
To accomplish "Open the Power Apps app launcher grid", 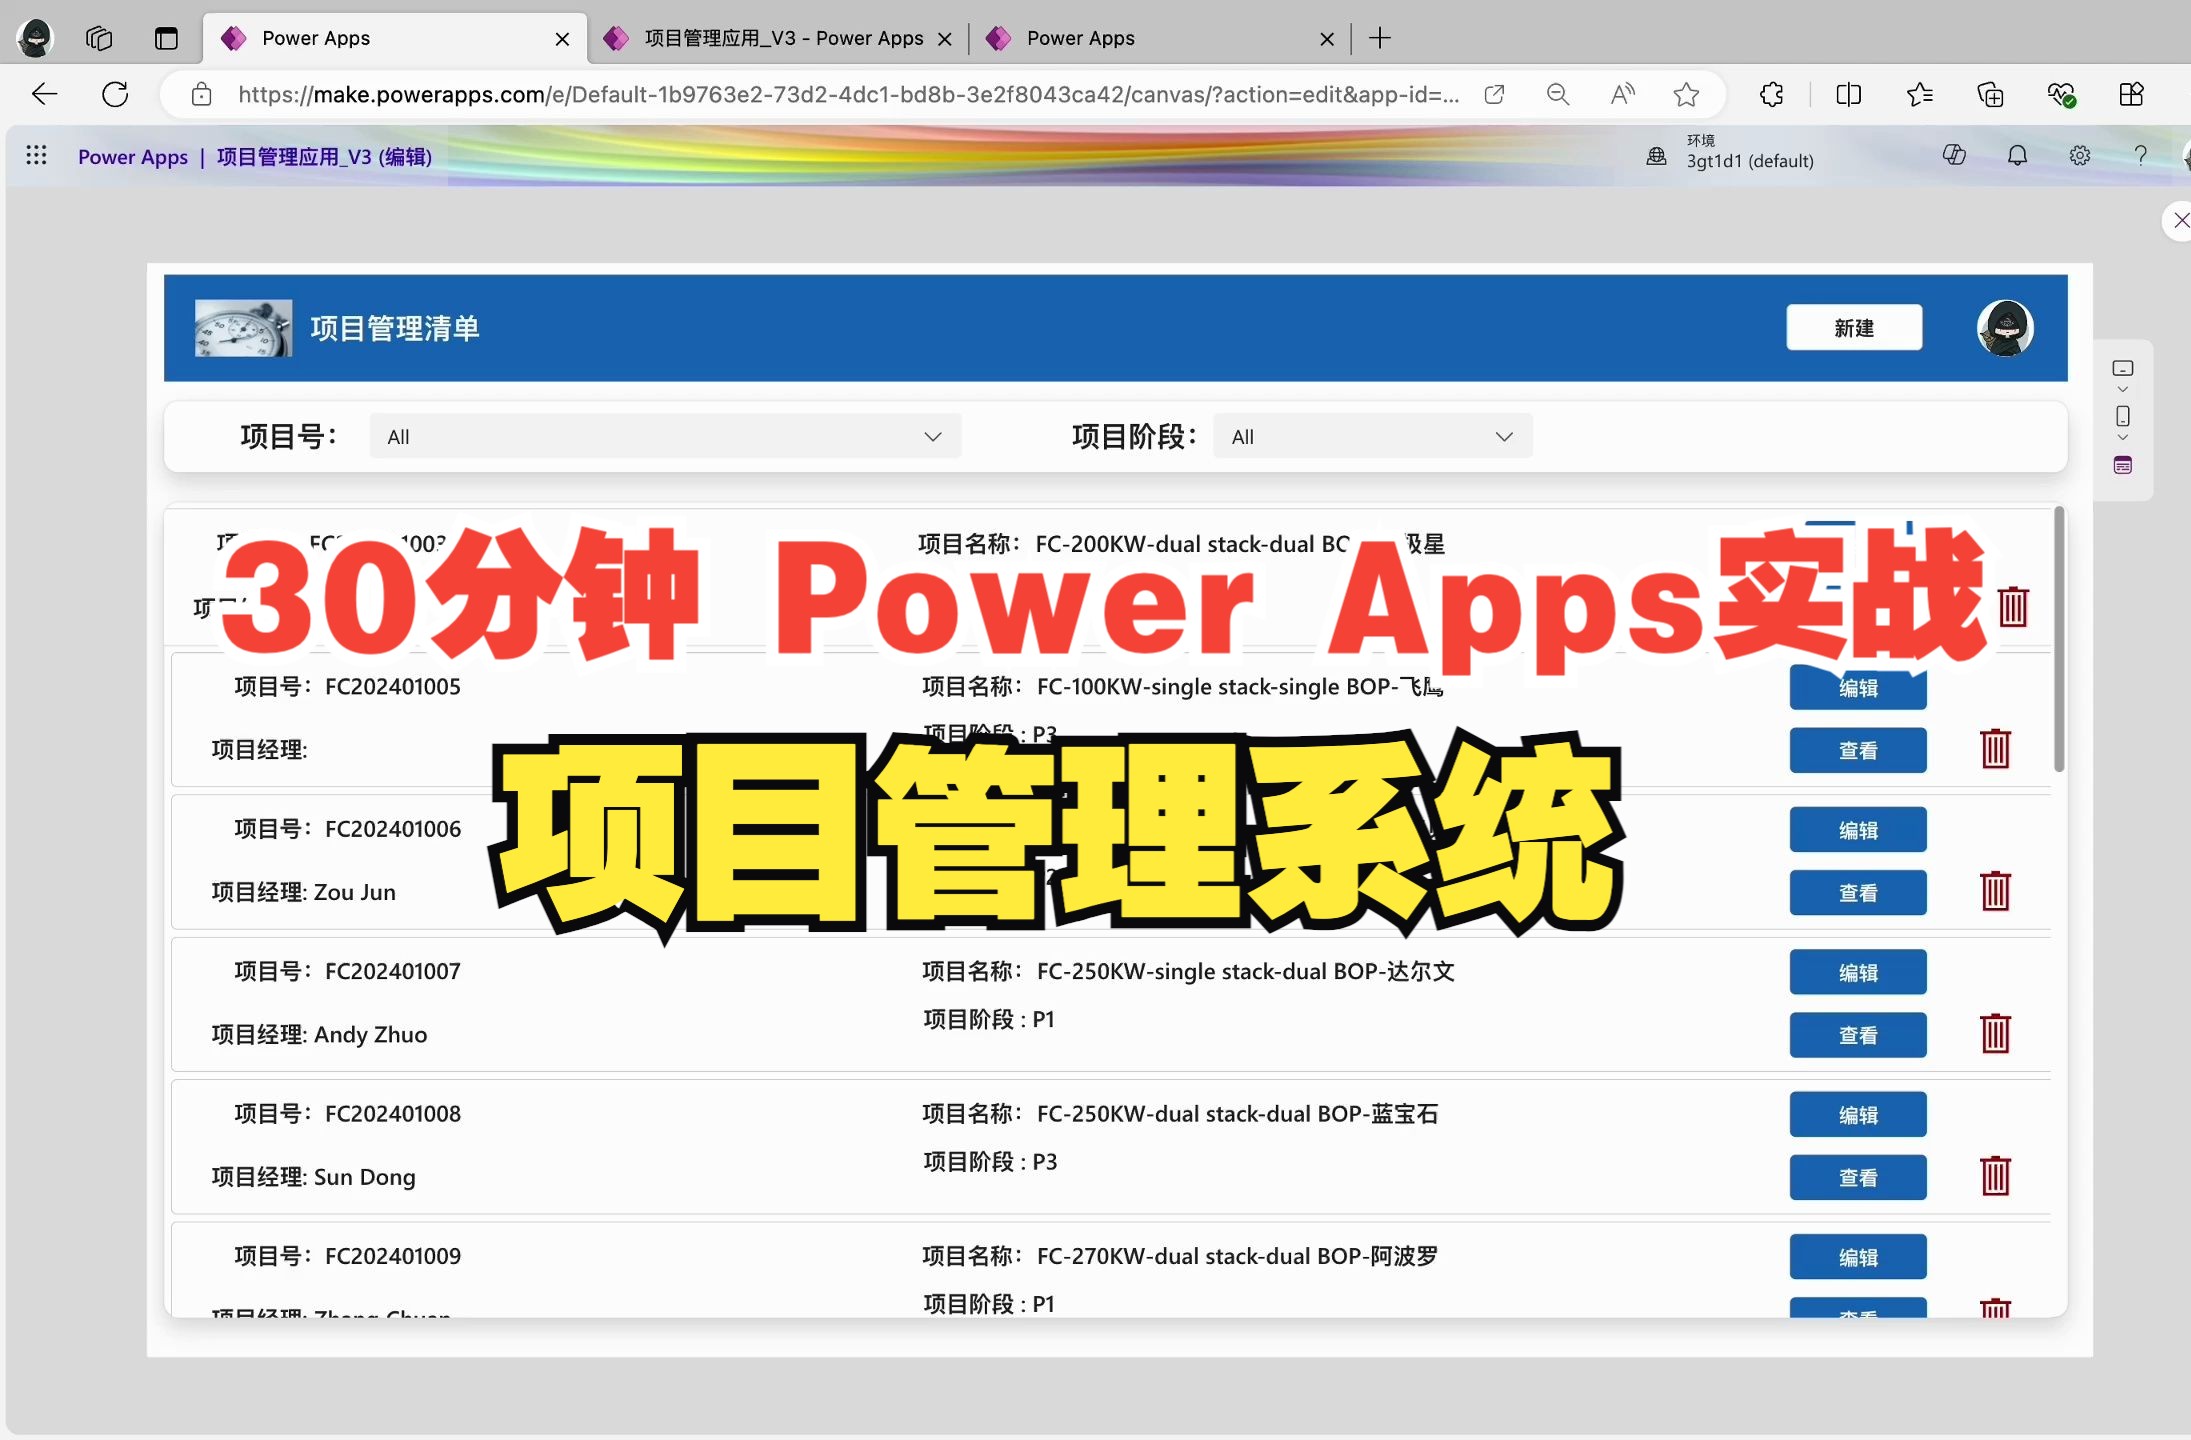I will coord(36,155).
